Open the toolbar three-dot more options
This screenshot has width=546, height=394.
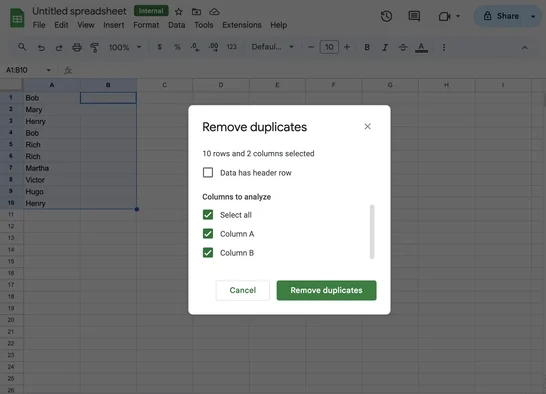[444, 47]
